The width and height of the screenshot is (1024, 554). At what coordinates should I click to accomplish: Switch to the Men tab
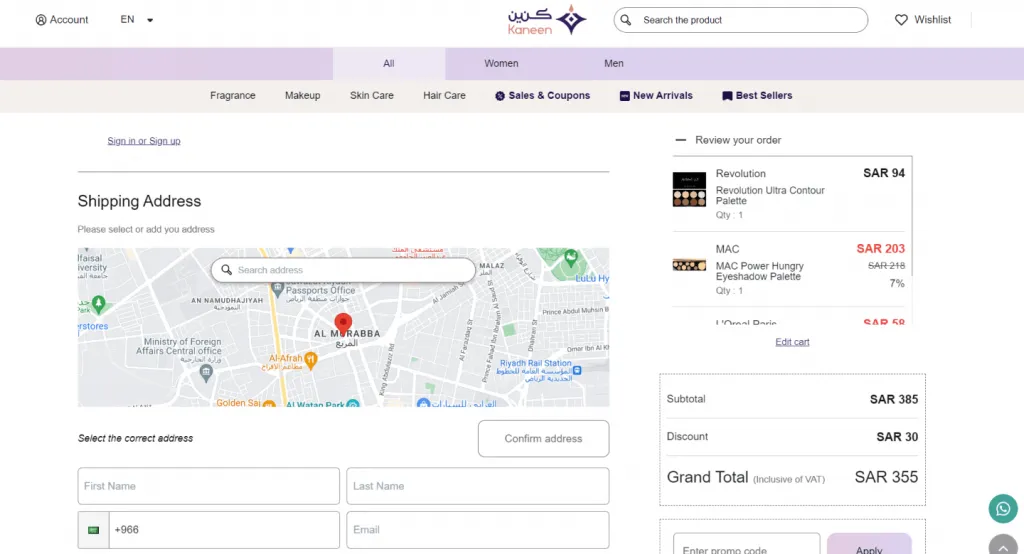[x=613, y=63]
